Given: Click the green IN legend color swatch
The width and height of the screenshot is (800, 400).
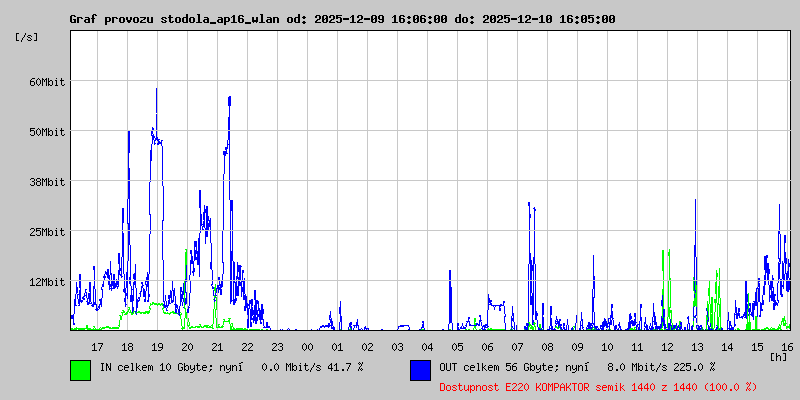Looking at the screenshot, I should (x=81, y=370).
